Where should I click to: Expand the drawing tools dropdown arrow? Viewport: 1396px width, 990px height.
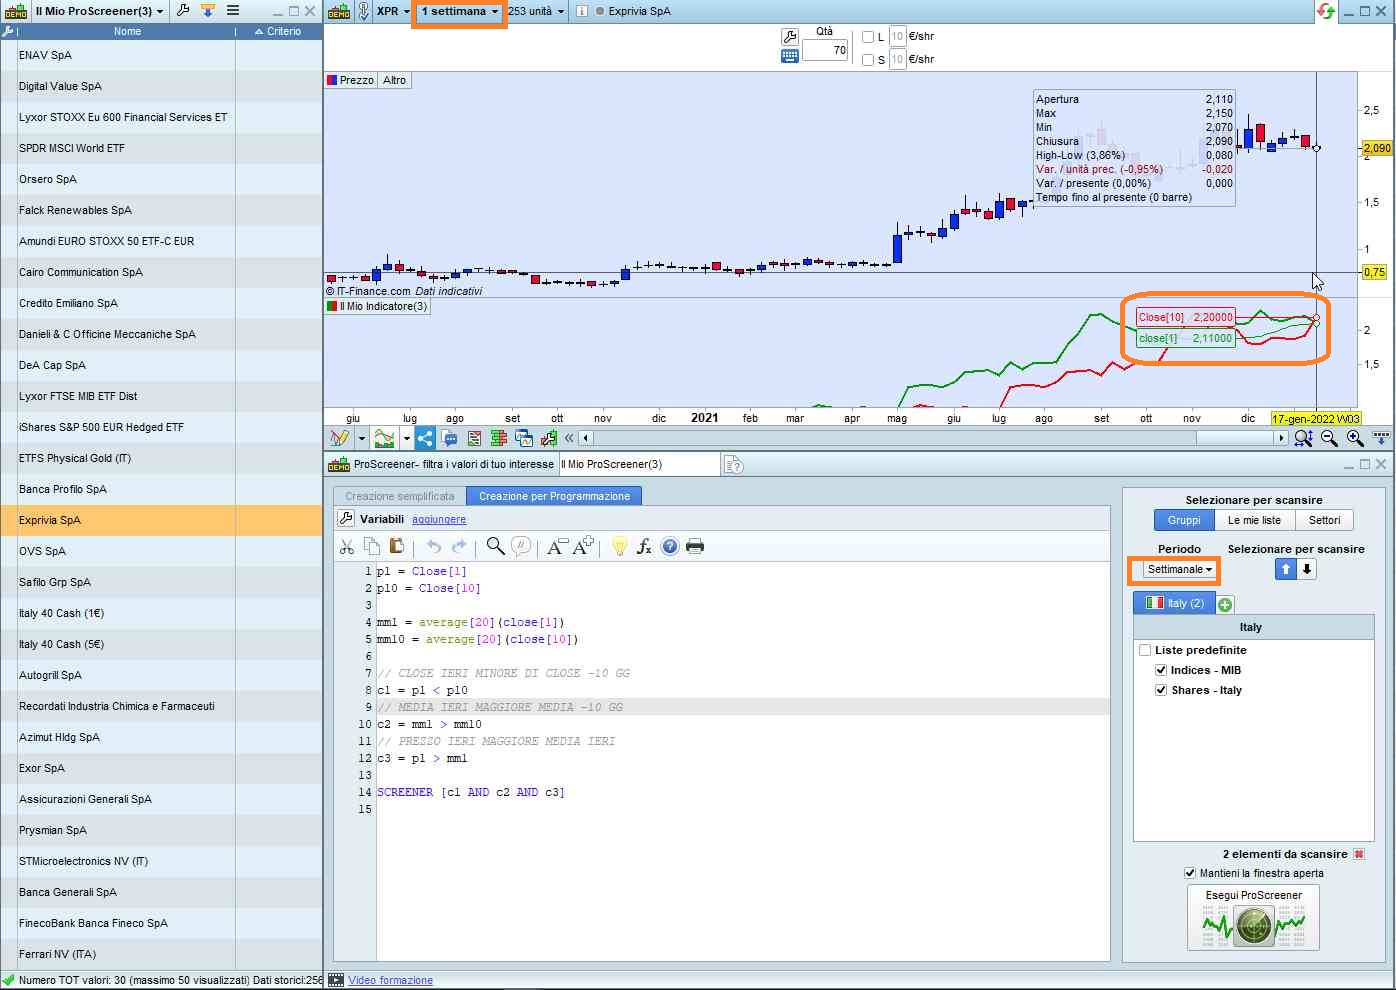362,438
